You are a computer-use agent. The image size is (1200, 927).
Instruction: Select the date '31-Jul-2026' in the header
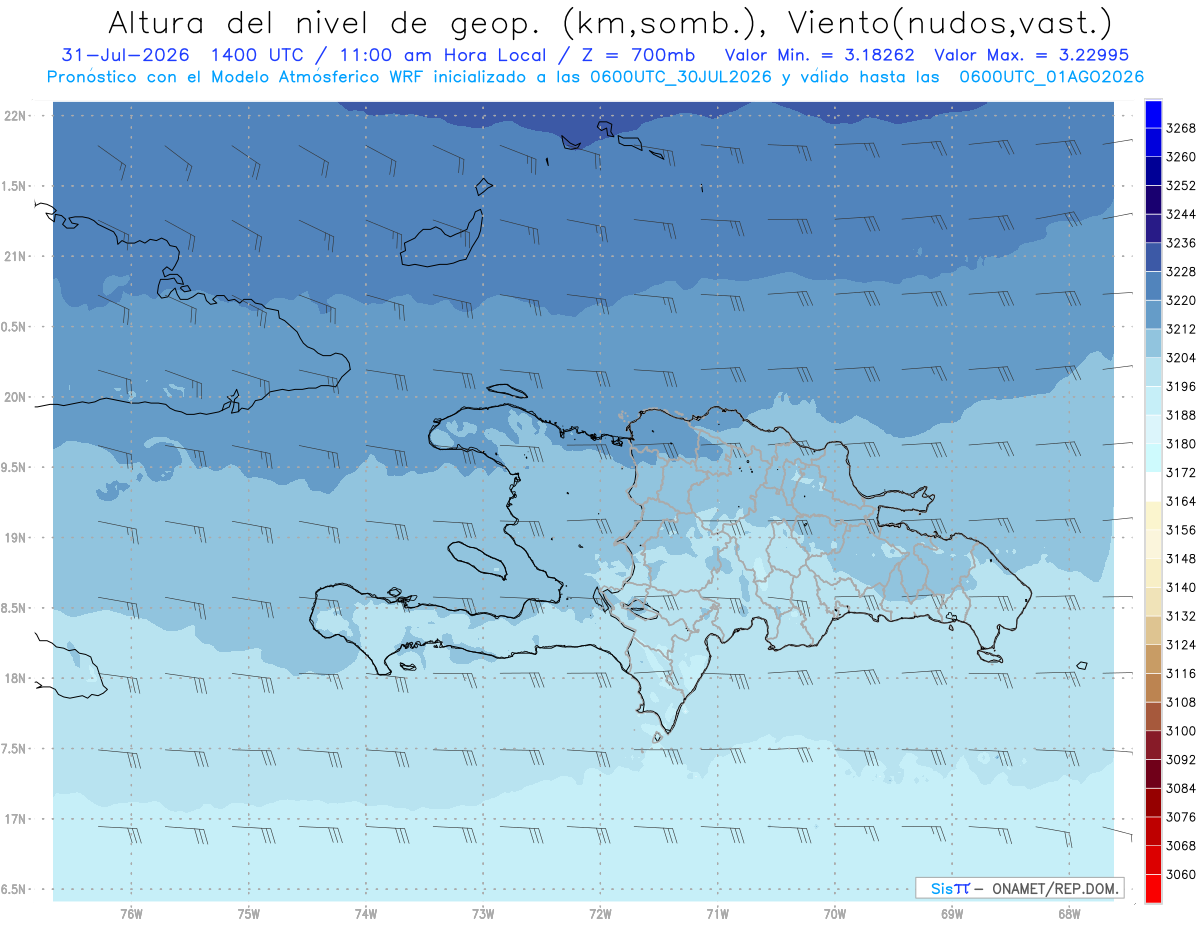(x=126, y=56)
